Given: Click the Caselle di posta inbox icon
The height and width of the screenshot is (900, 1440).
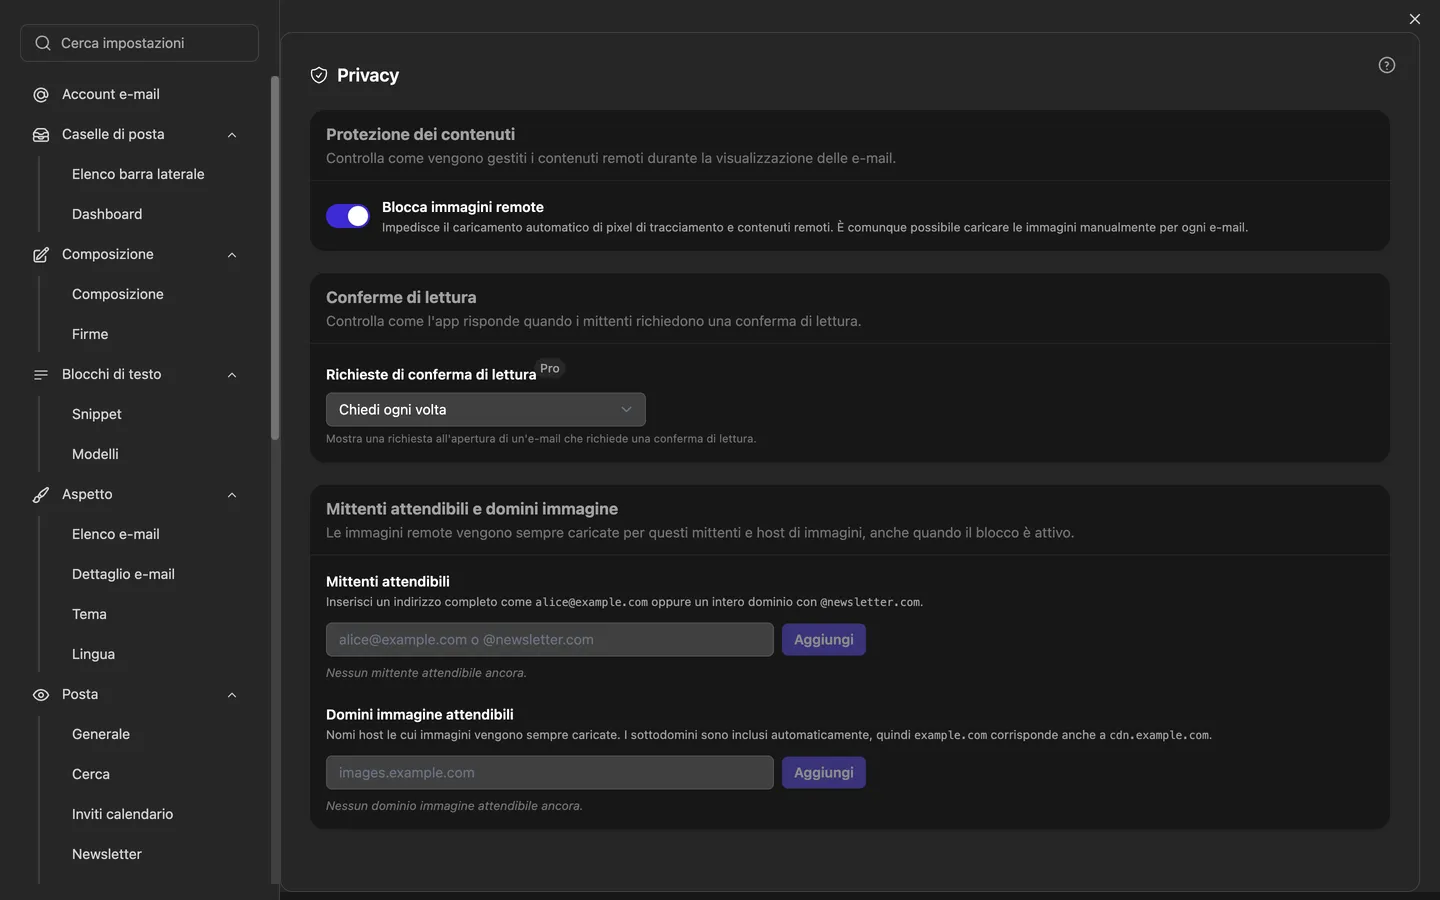Looking at the screenshot, I should click(x=41, y=135).
